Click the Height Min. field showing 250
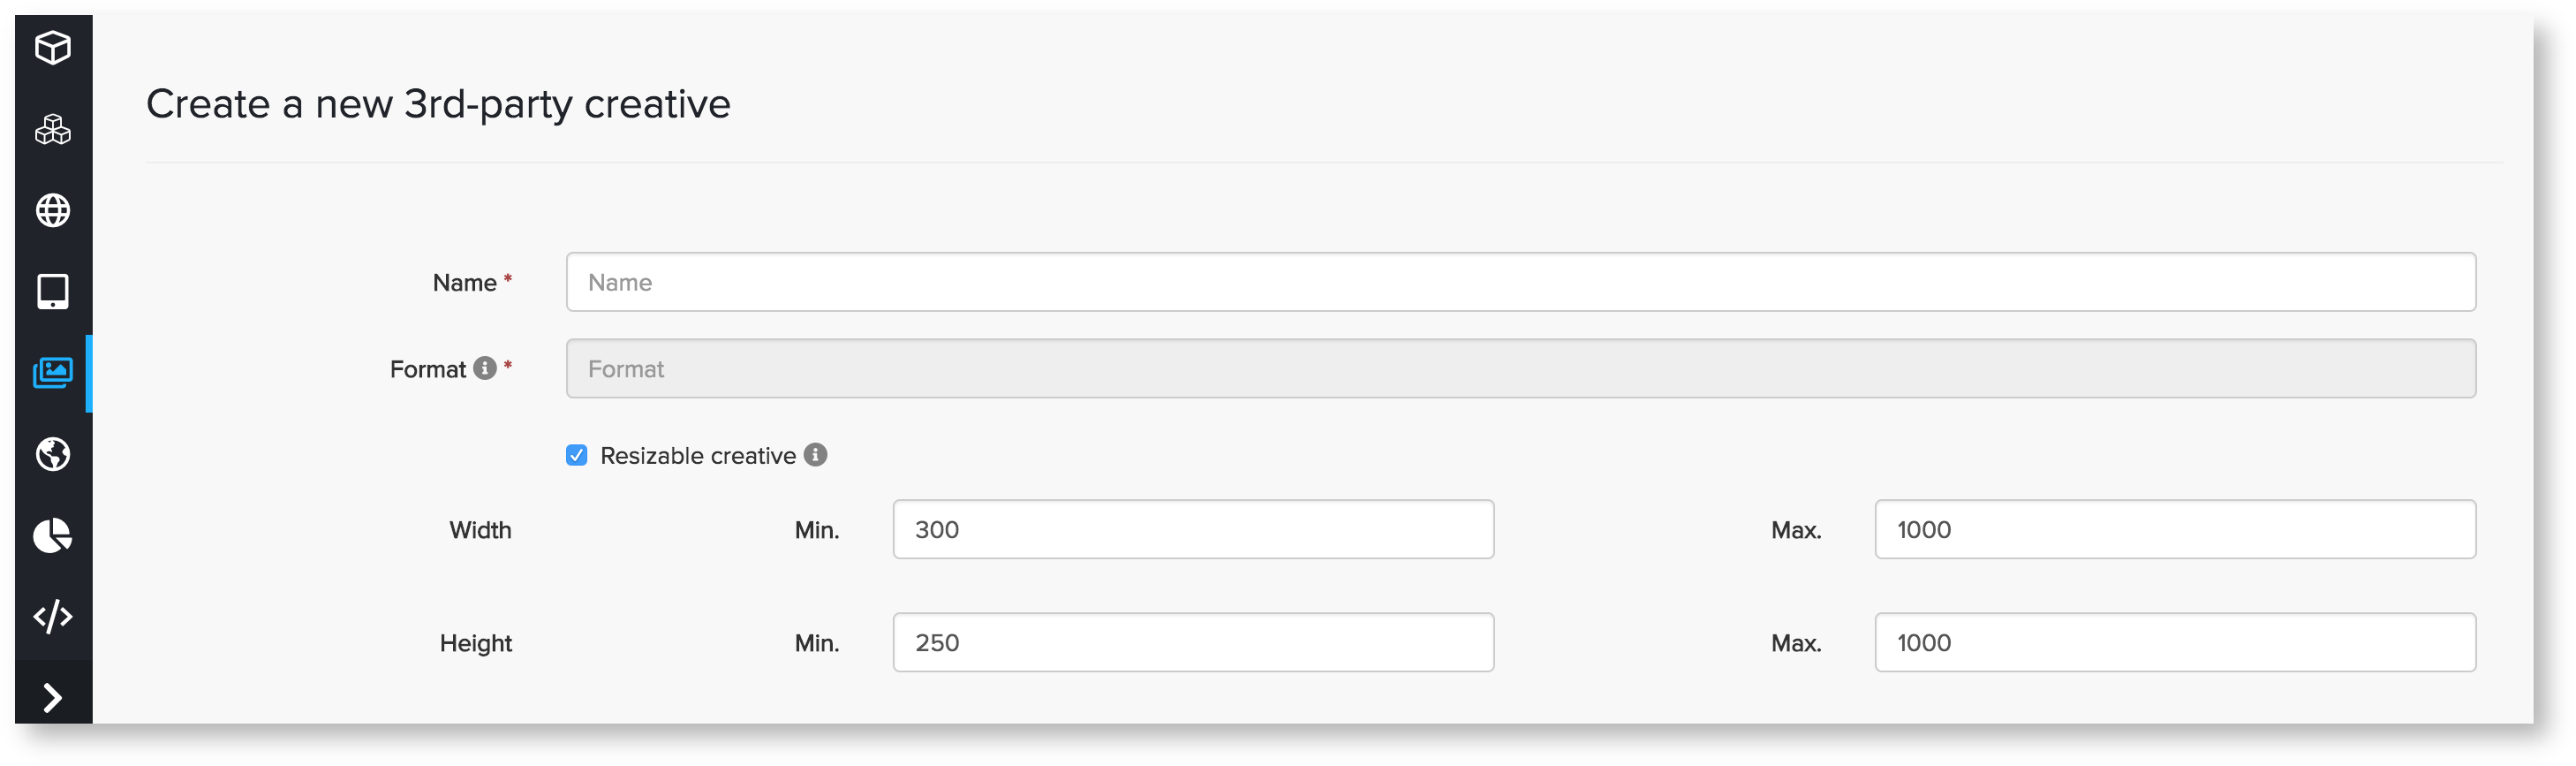This screenshot has height=766, width=2576. pyautogui.click(x=1193, y=643)
